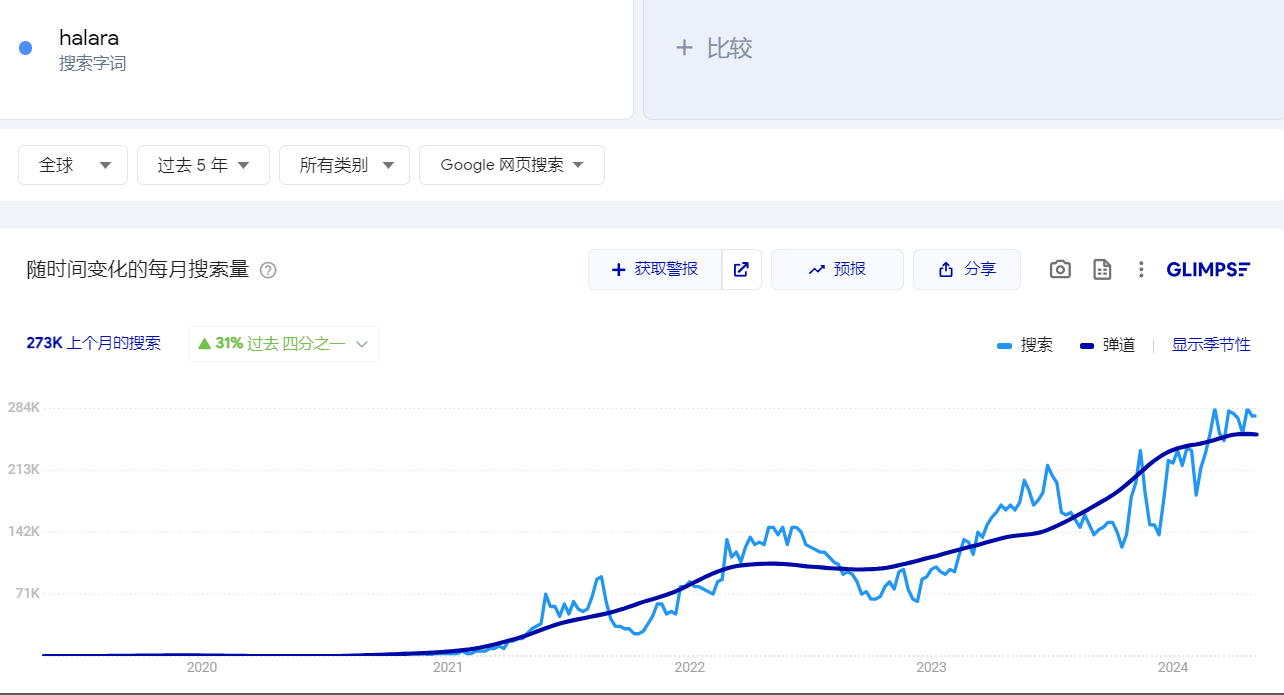Click the CSV export file icon
The width and height of the screenshot is (1284, 695).
pyautogui.click(x=1102, y=269)
